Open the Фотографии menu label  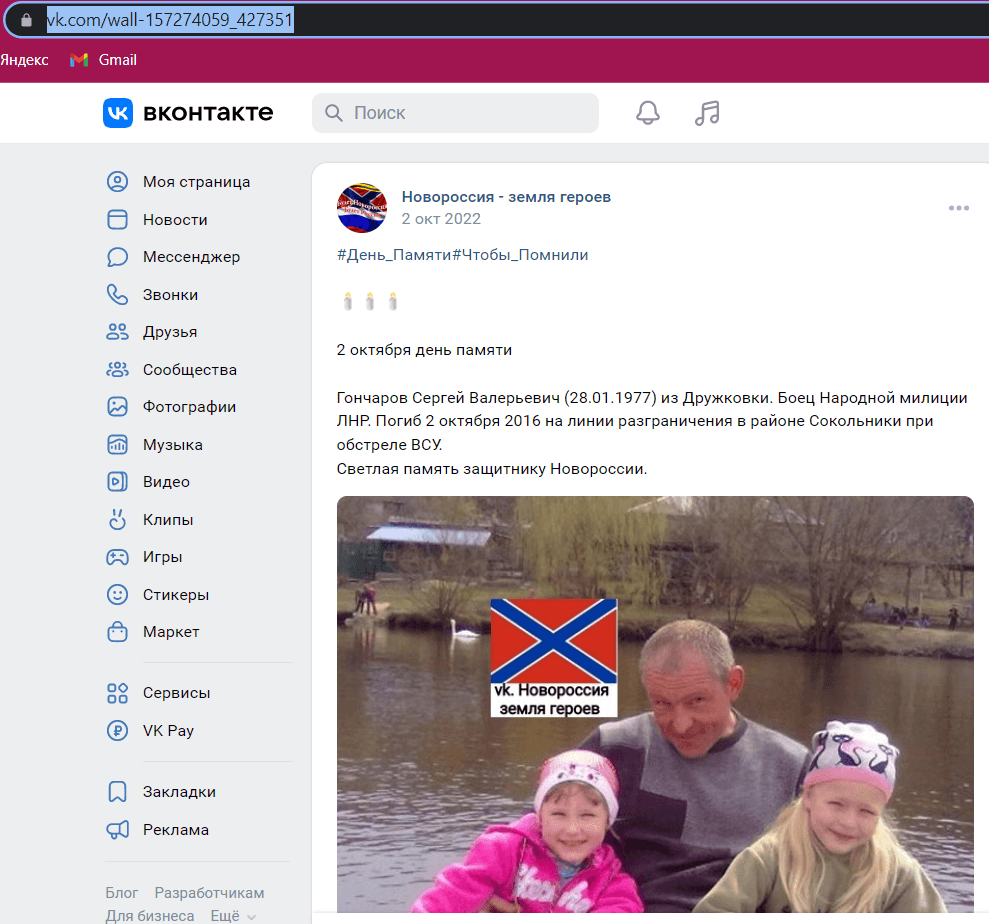point(189,407)
